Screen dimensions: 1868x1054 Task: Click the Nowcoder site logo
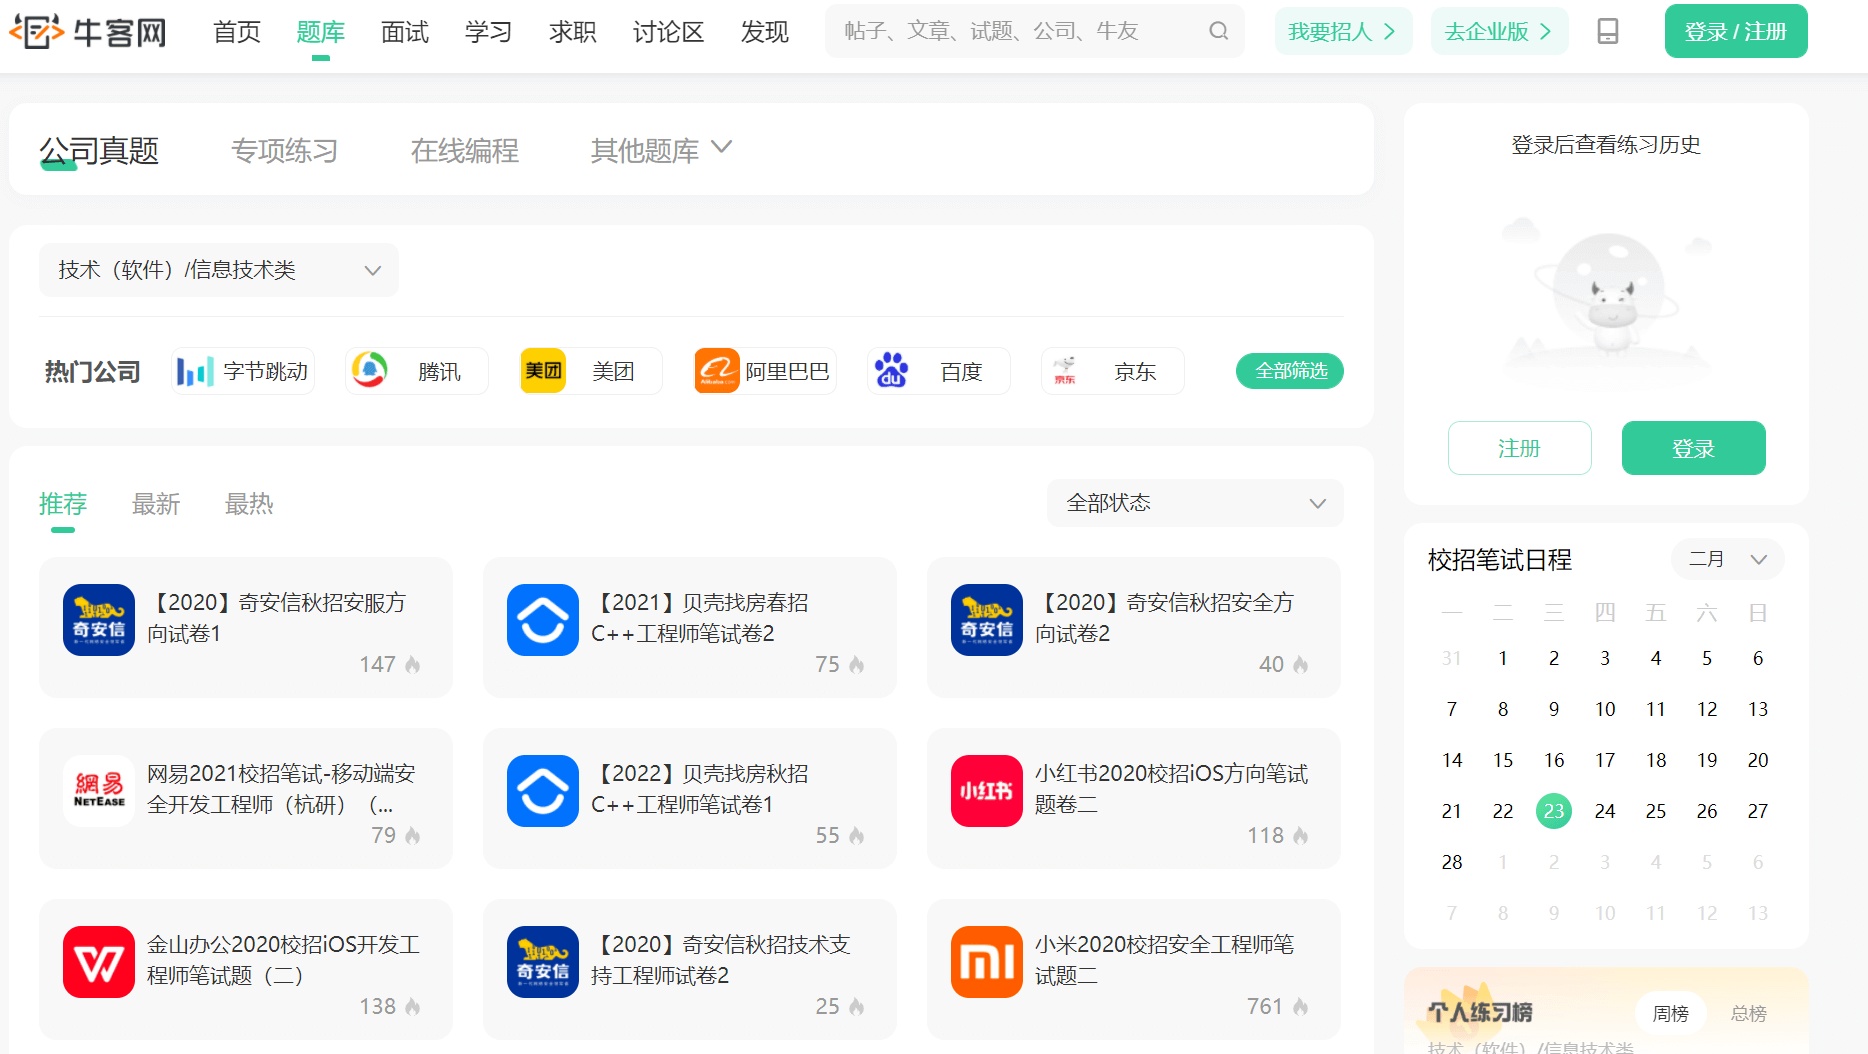pyautogui.click(x=88, y=32)
